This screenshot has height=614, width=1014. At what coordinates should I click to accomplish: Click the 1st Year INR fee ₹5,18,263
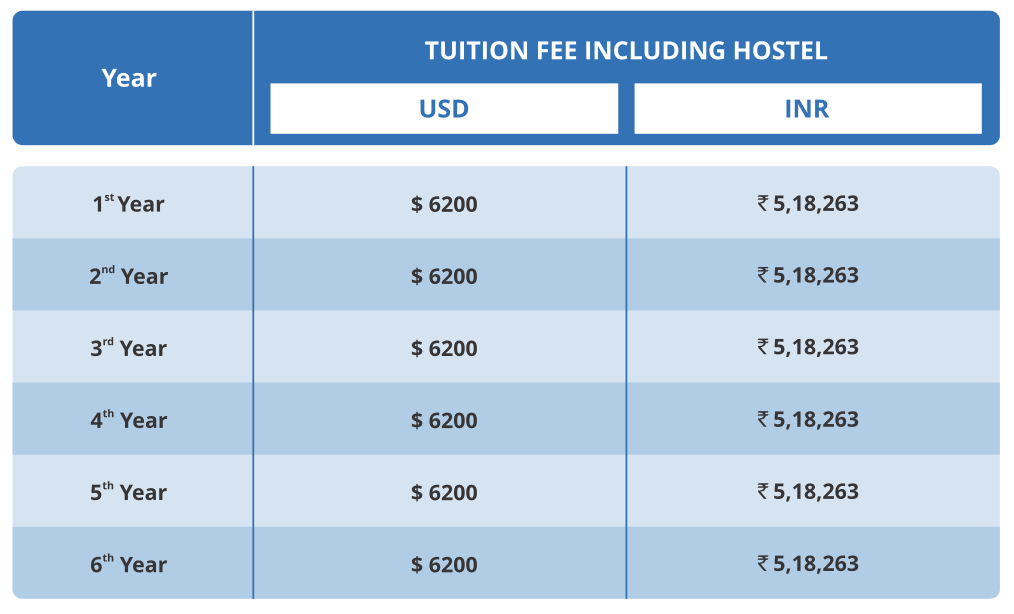(x=808, y=204)
